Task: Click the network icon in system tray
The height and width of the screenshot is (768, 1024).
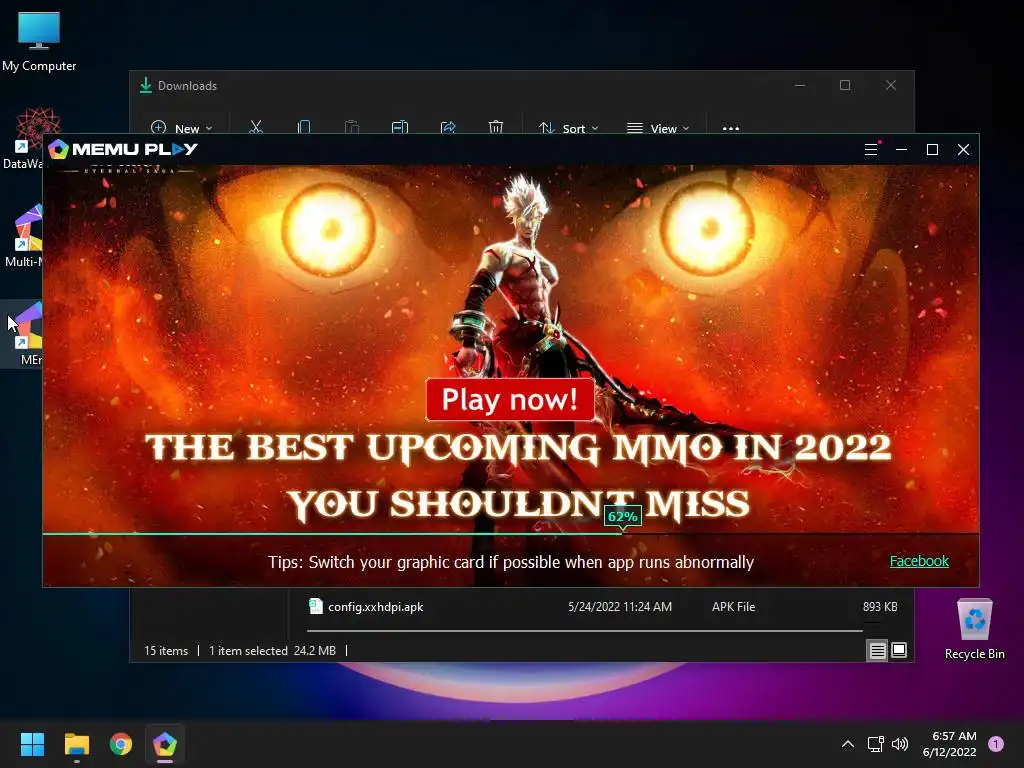Action: click(876, 744)
